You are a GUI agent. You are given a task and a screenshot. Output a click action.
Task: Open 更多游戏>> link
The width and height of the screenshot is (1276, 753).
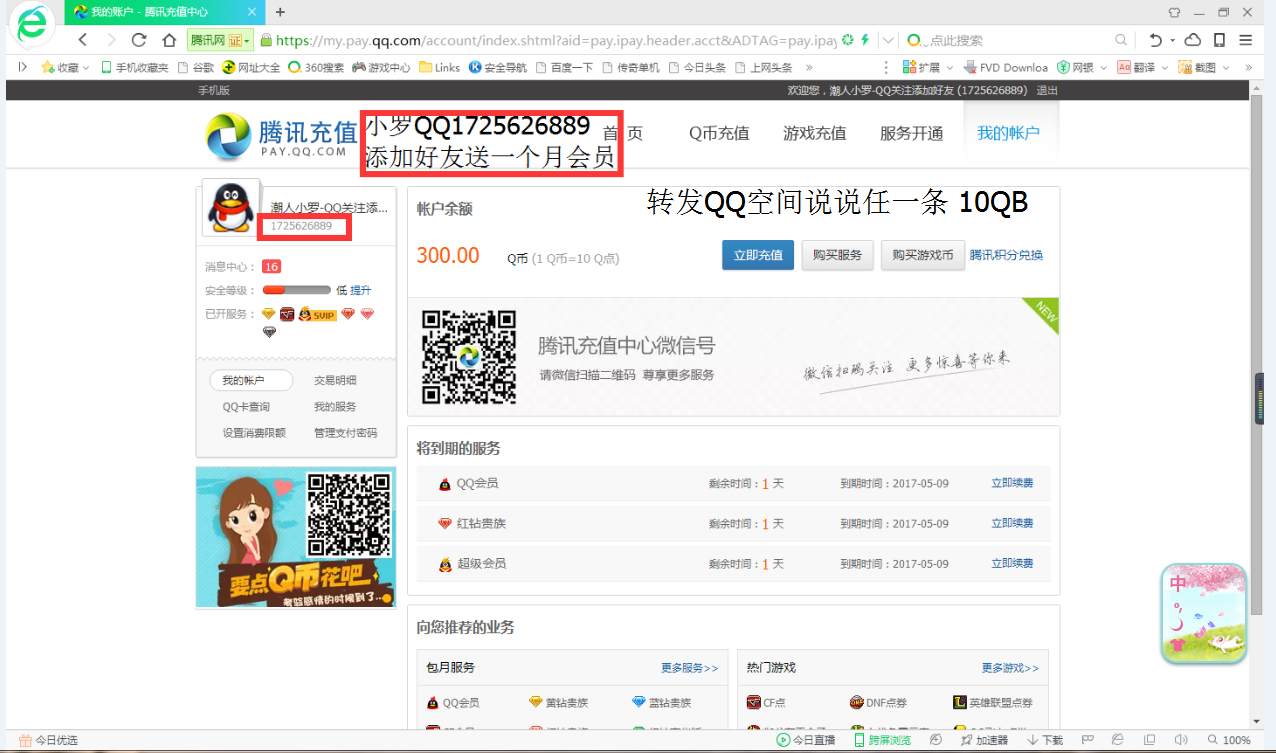tap(1010, 668)
